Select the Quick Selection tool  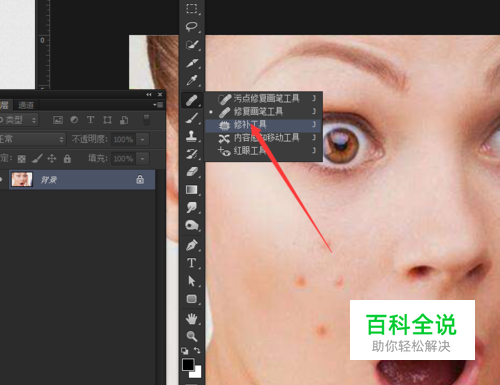[192, 44]
